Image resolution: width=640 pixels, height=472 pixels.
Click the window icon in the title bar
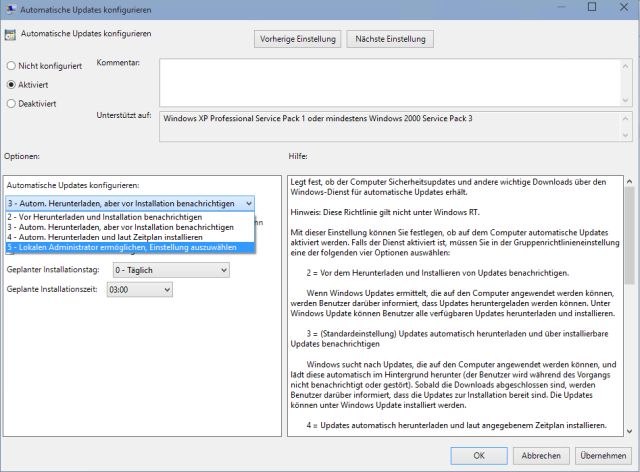(10, 8)
